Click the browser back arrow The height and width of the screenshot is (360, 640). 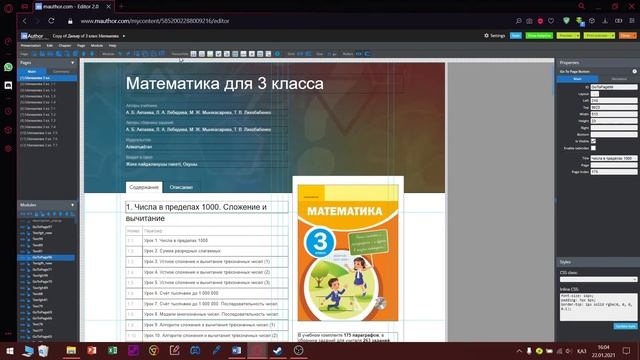pyautogui.click(x=25, y=21)
